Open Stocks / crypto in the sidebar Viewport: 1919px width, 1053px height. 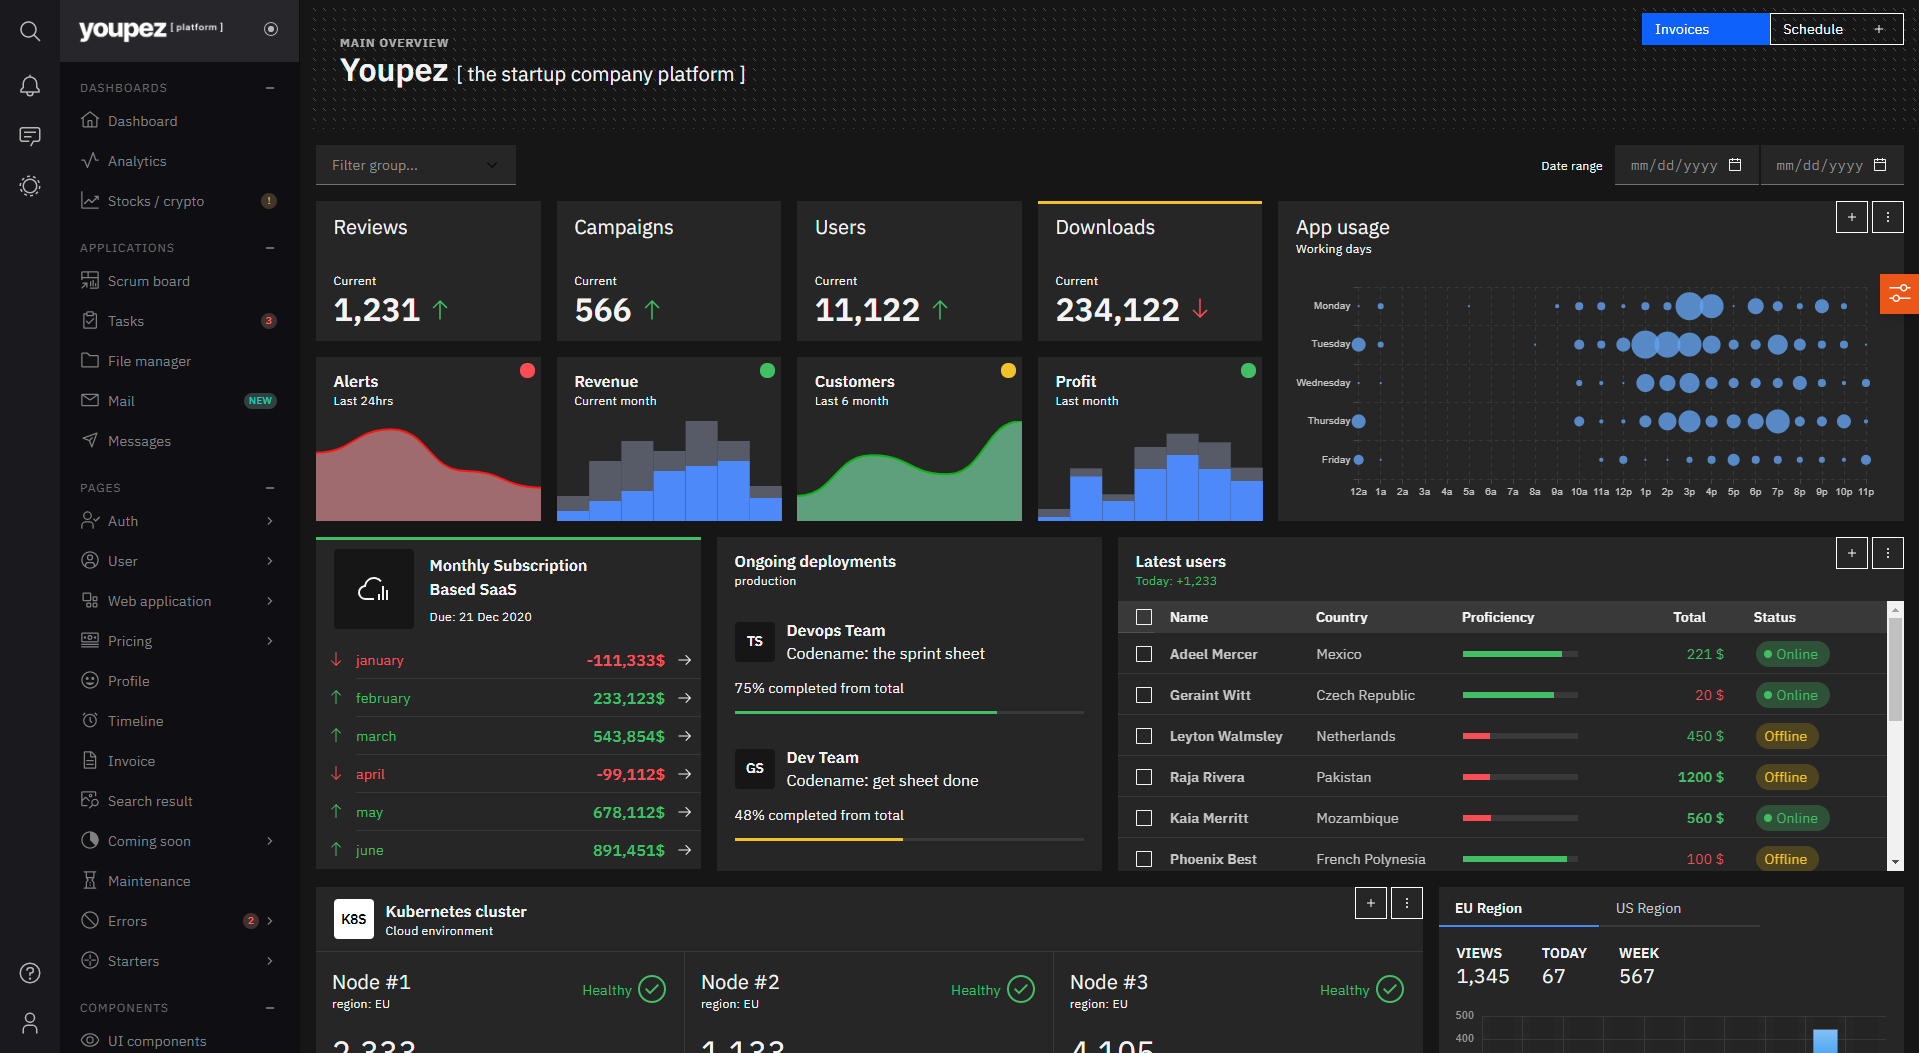coord(179,201)
